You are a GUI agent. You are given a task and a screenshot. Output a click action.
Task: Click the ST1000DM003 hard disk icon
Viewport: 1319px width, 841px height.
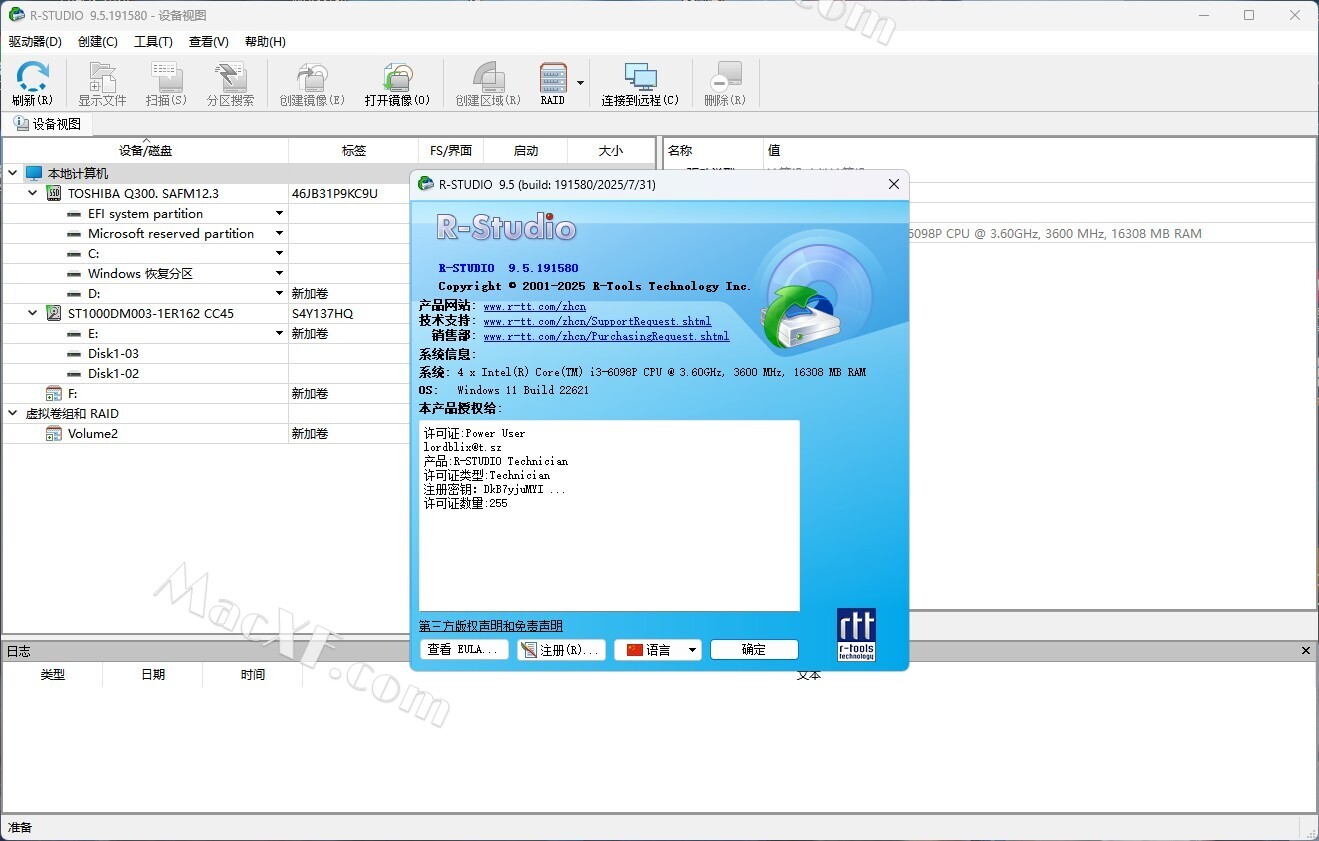point(54,313)
